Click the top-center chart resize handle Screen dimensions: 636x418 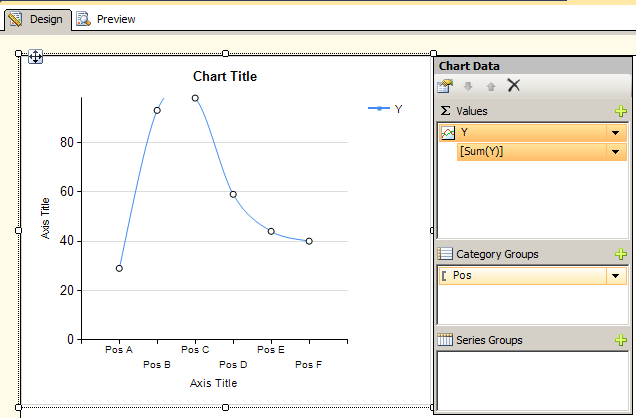pyautogui.click(x=226, y=54)
